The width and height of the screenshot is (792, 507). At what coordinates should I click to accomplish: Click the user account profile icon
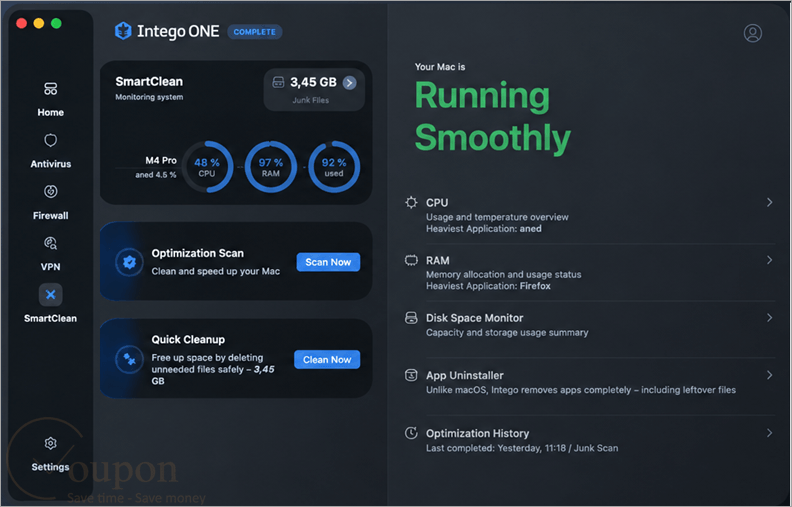point(753,33)
